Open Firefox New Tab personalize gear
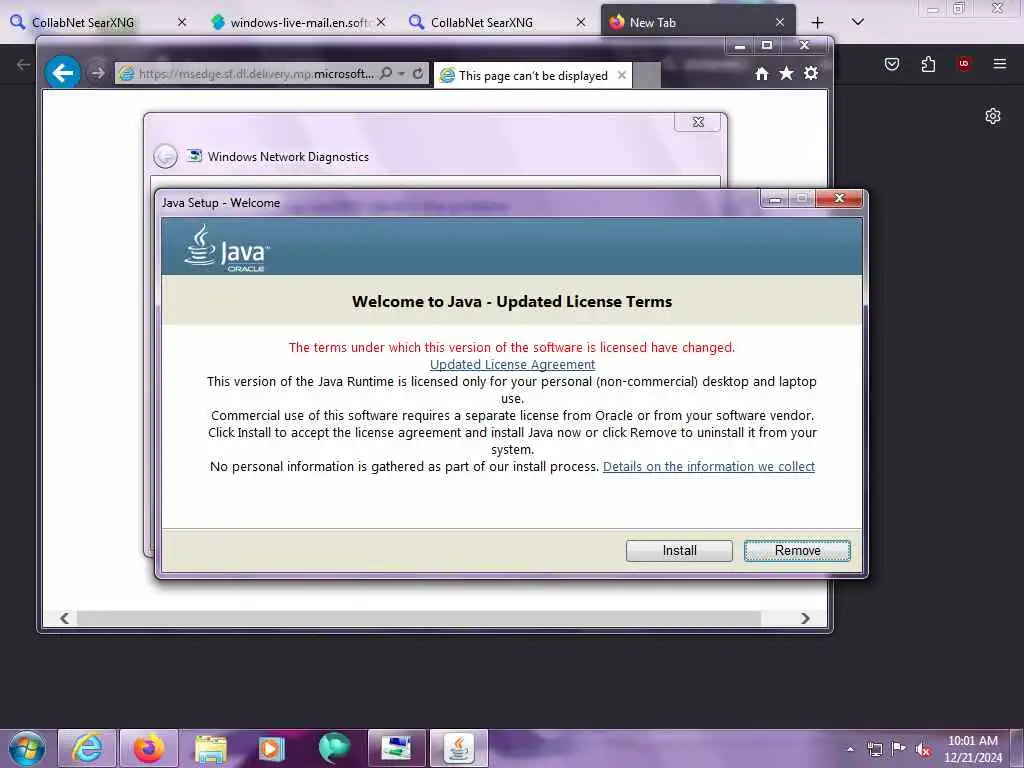 click(993, 116)
